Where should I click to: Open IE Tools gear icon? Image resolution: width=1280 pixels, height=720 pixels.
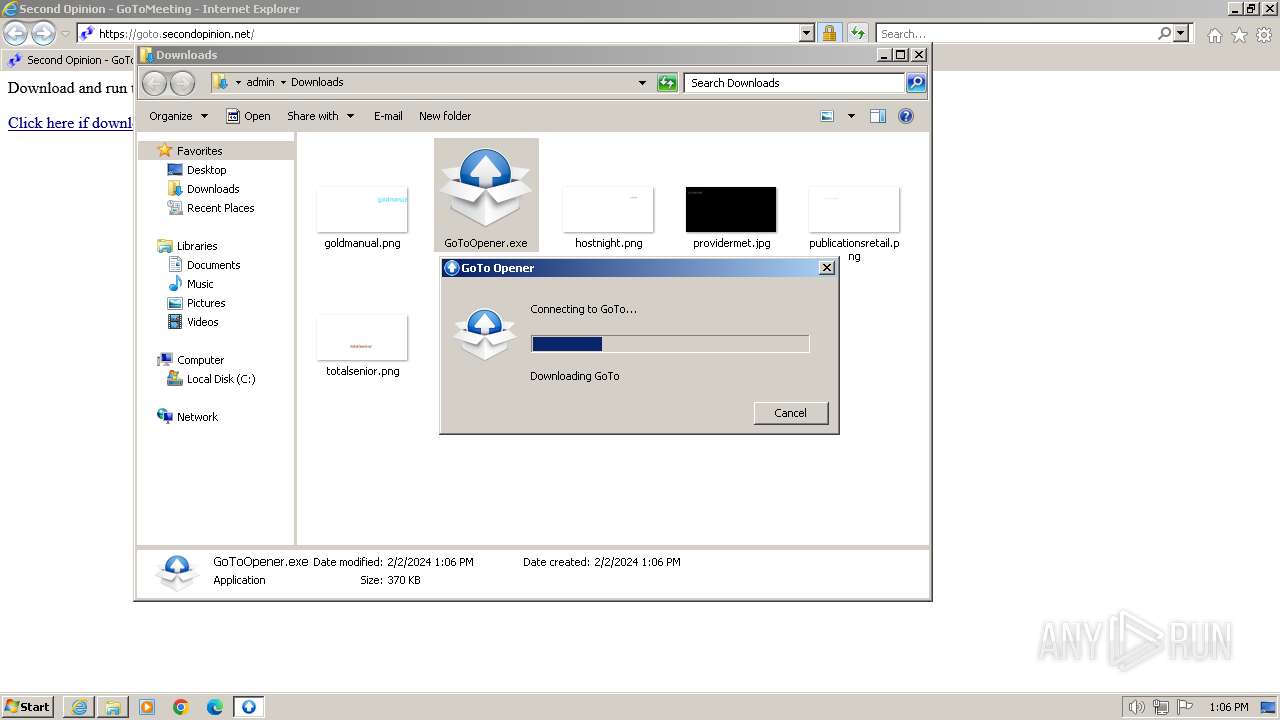tap(1264, 35)
